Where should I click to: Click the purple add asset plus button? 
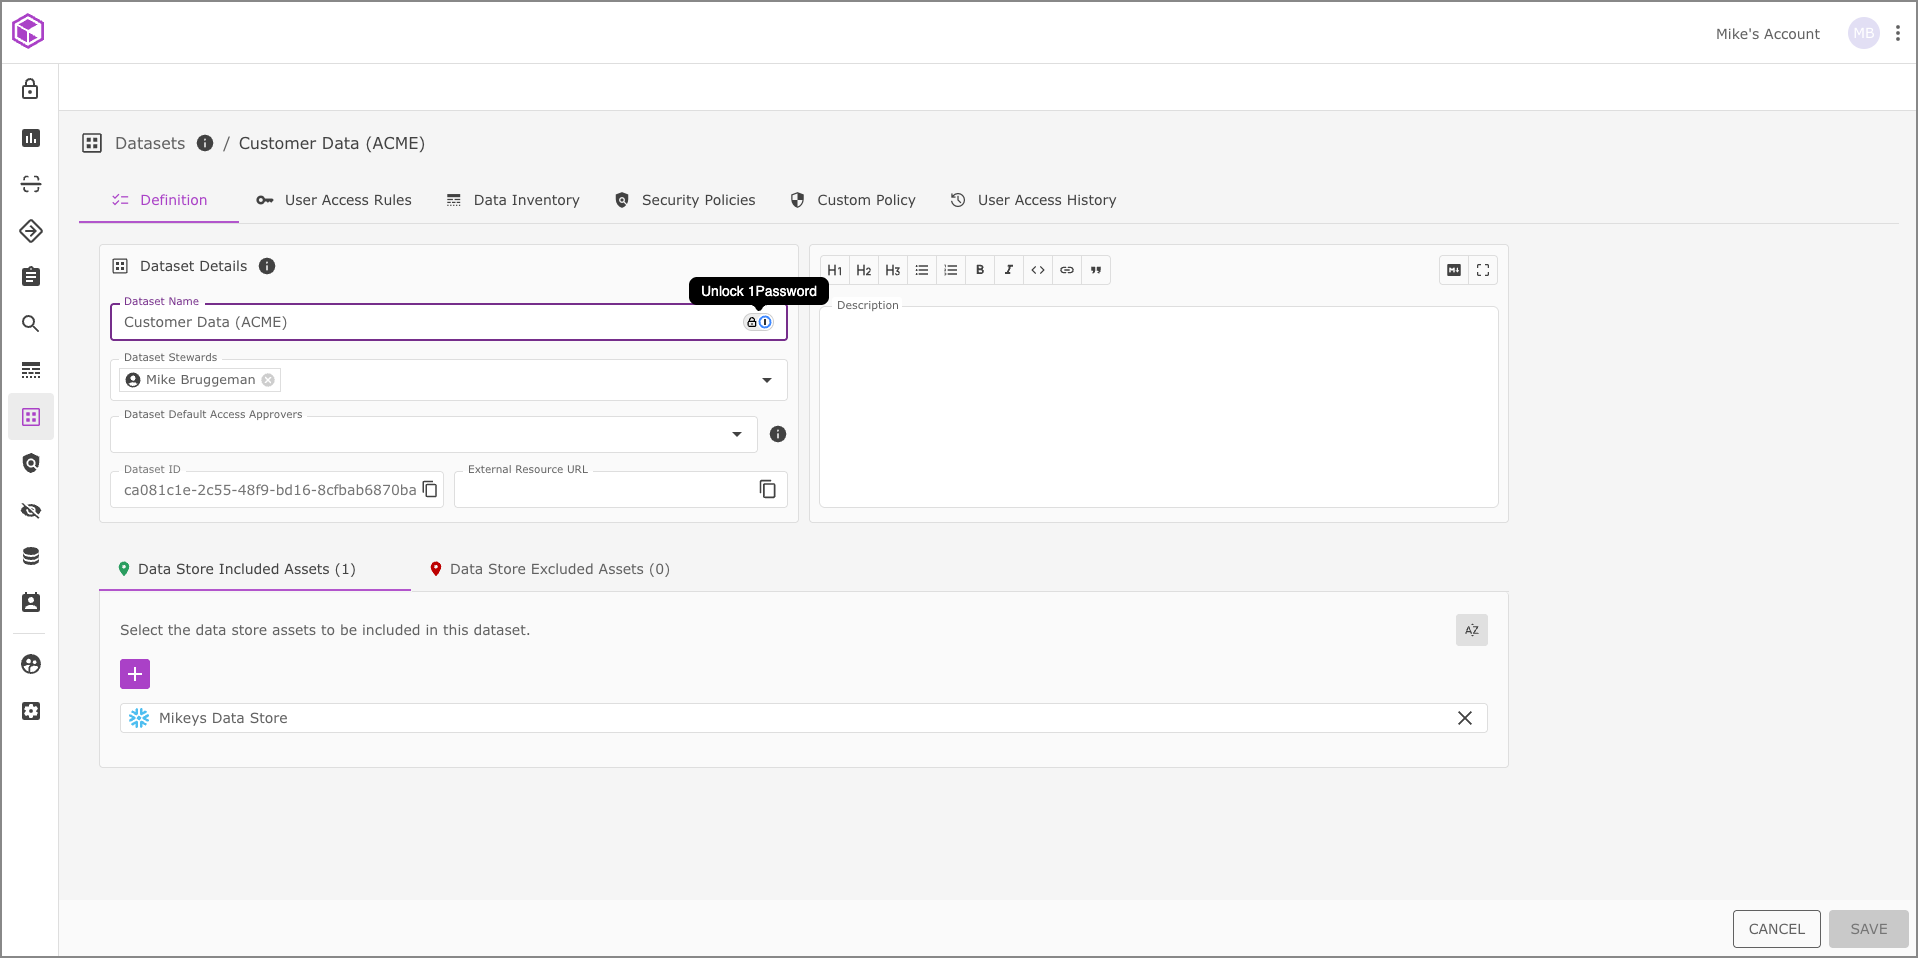[x=135, y=674]
